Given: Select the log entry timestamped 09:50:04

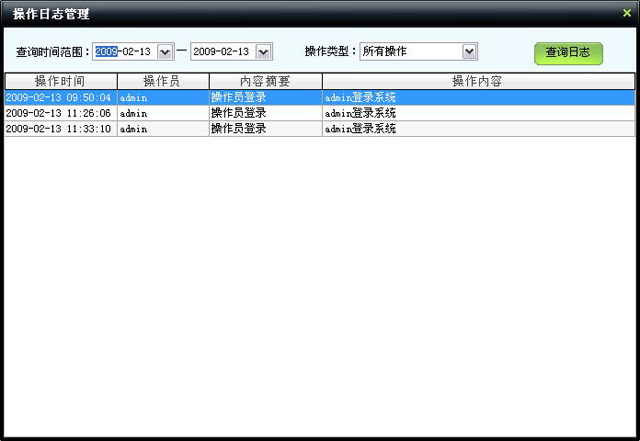Looking at the screenshot, I should tap(58, 98).
